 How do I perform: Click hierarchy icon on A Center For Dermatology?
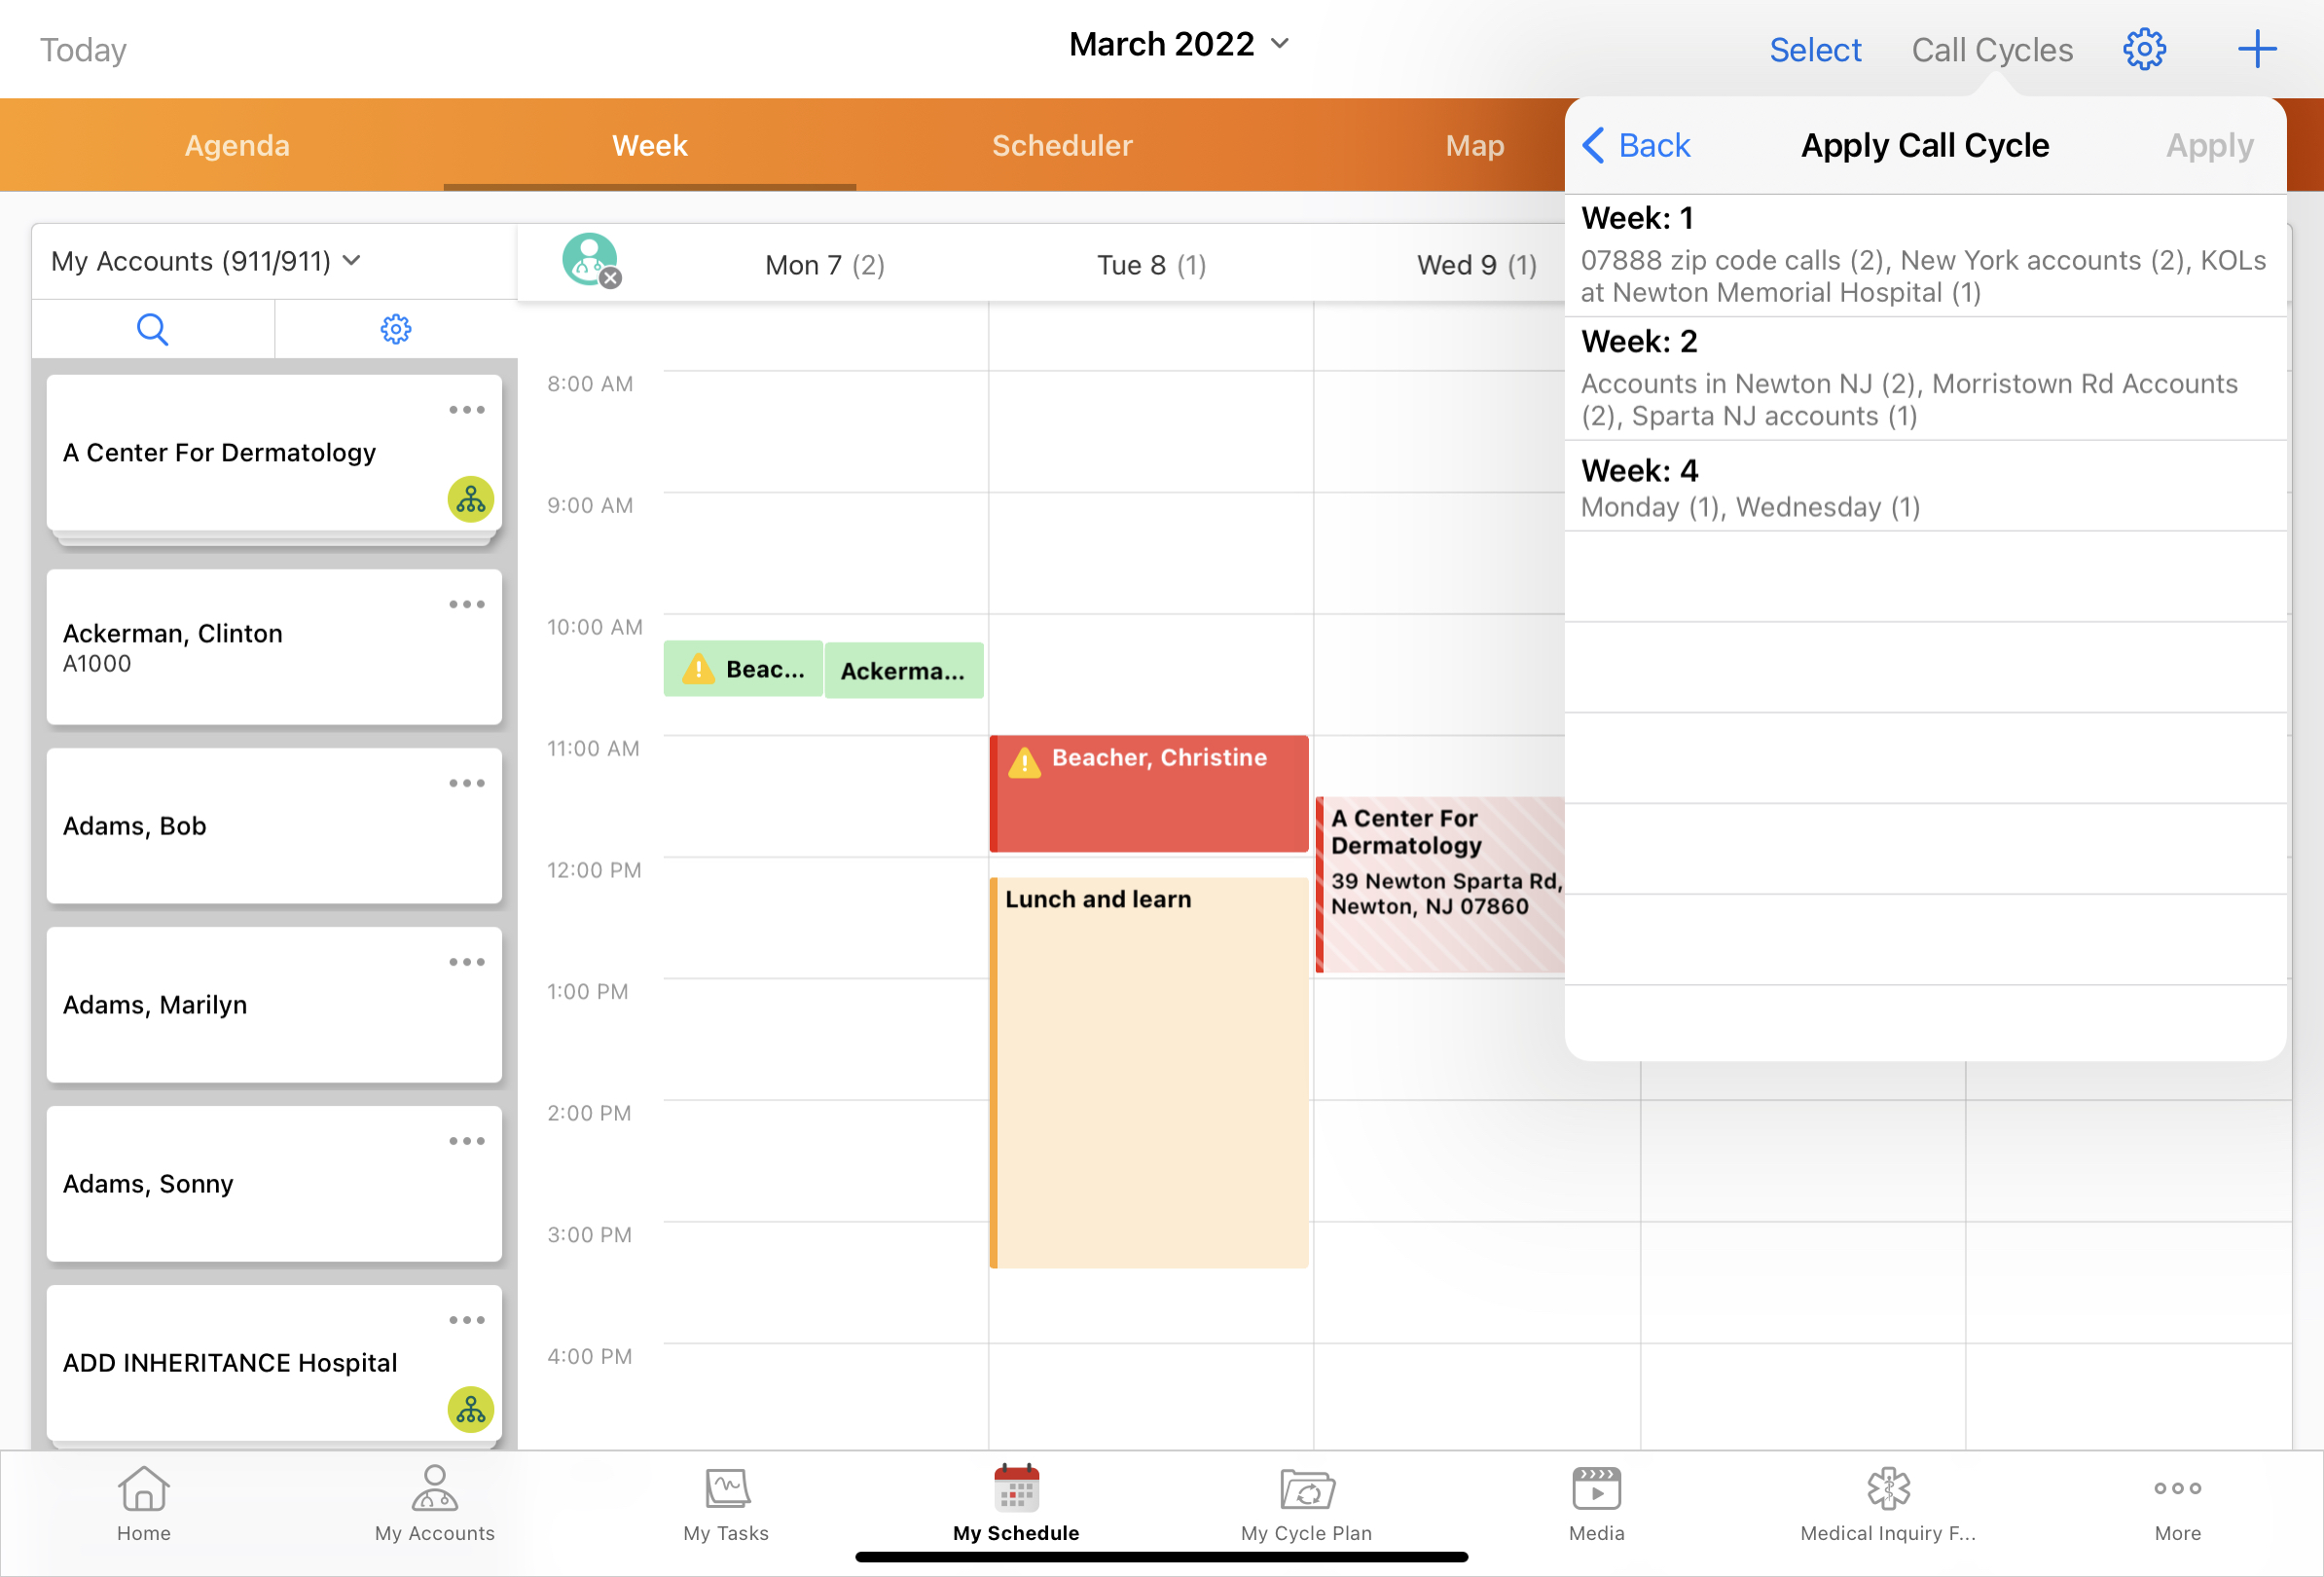click(x=470, y=499)
